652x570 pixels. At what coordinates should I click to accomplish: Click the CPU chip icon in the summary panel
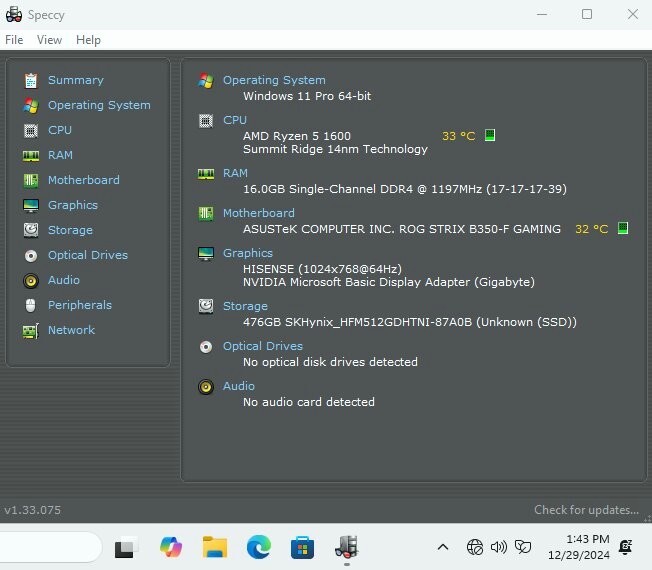click(206, 121)
